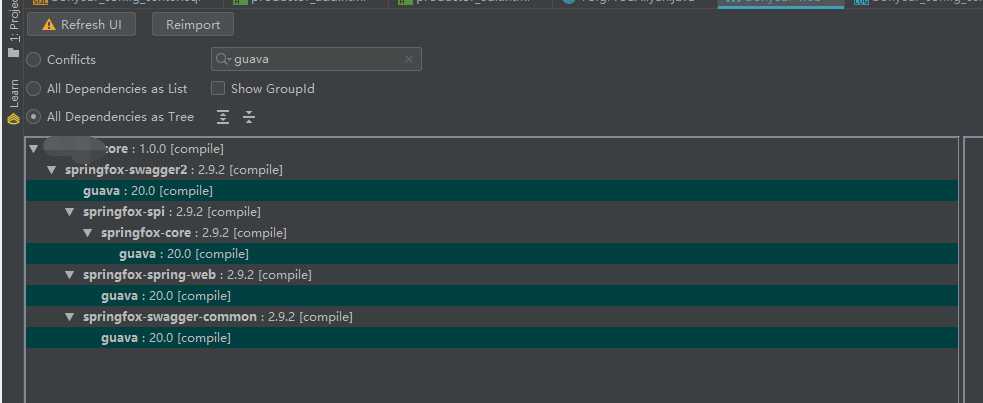The height and width of the screenshot is (403, 983).
Task: Collapse the springfox-swagger2 node
Action: click(51, 170)
